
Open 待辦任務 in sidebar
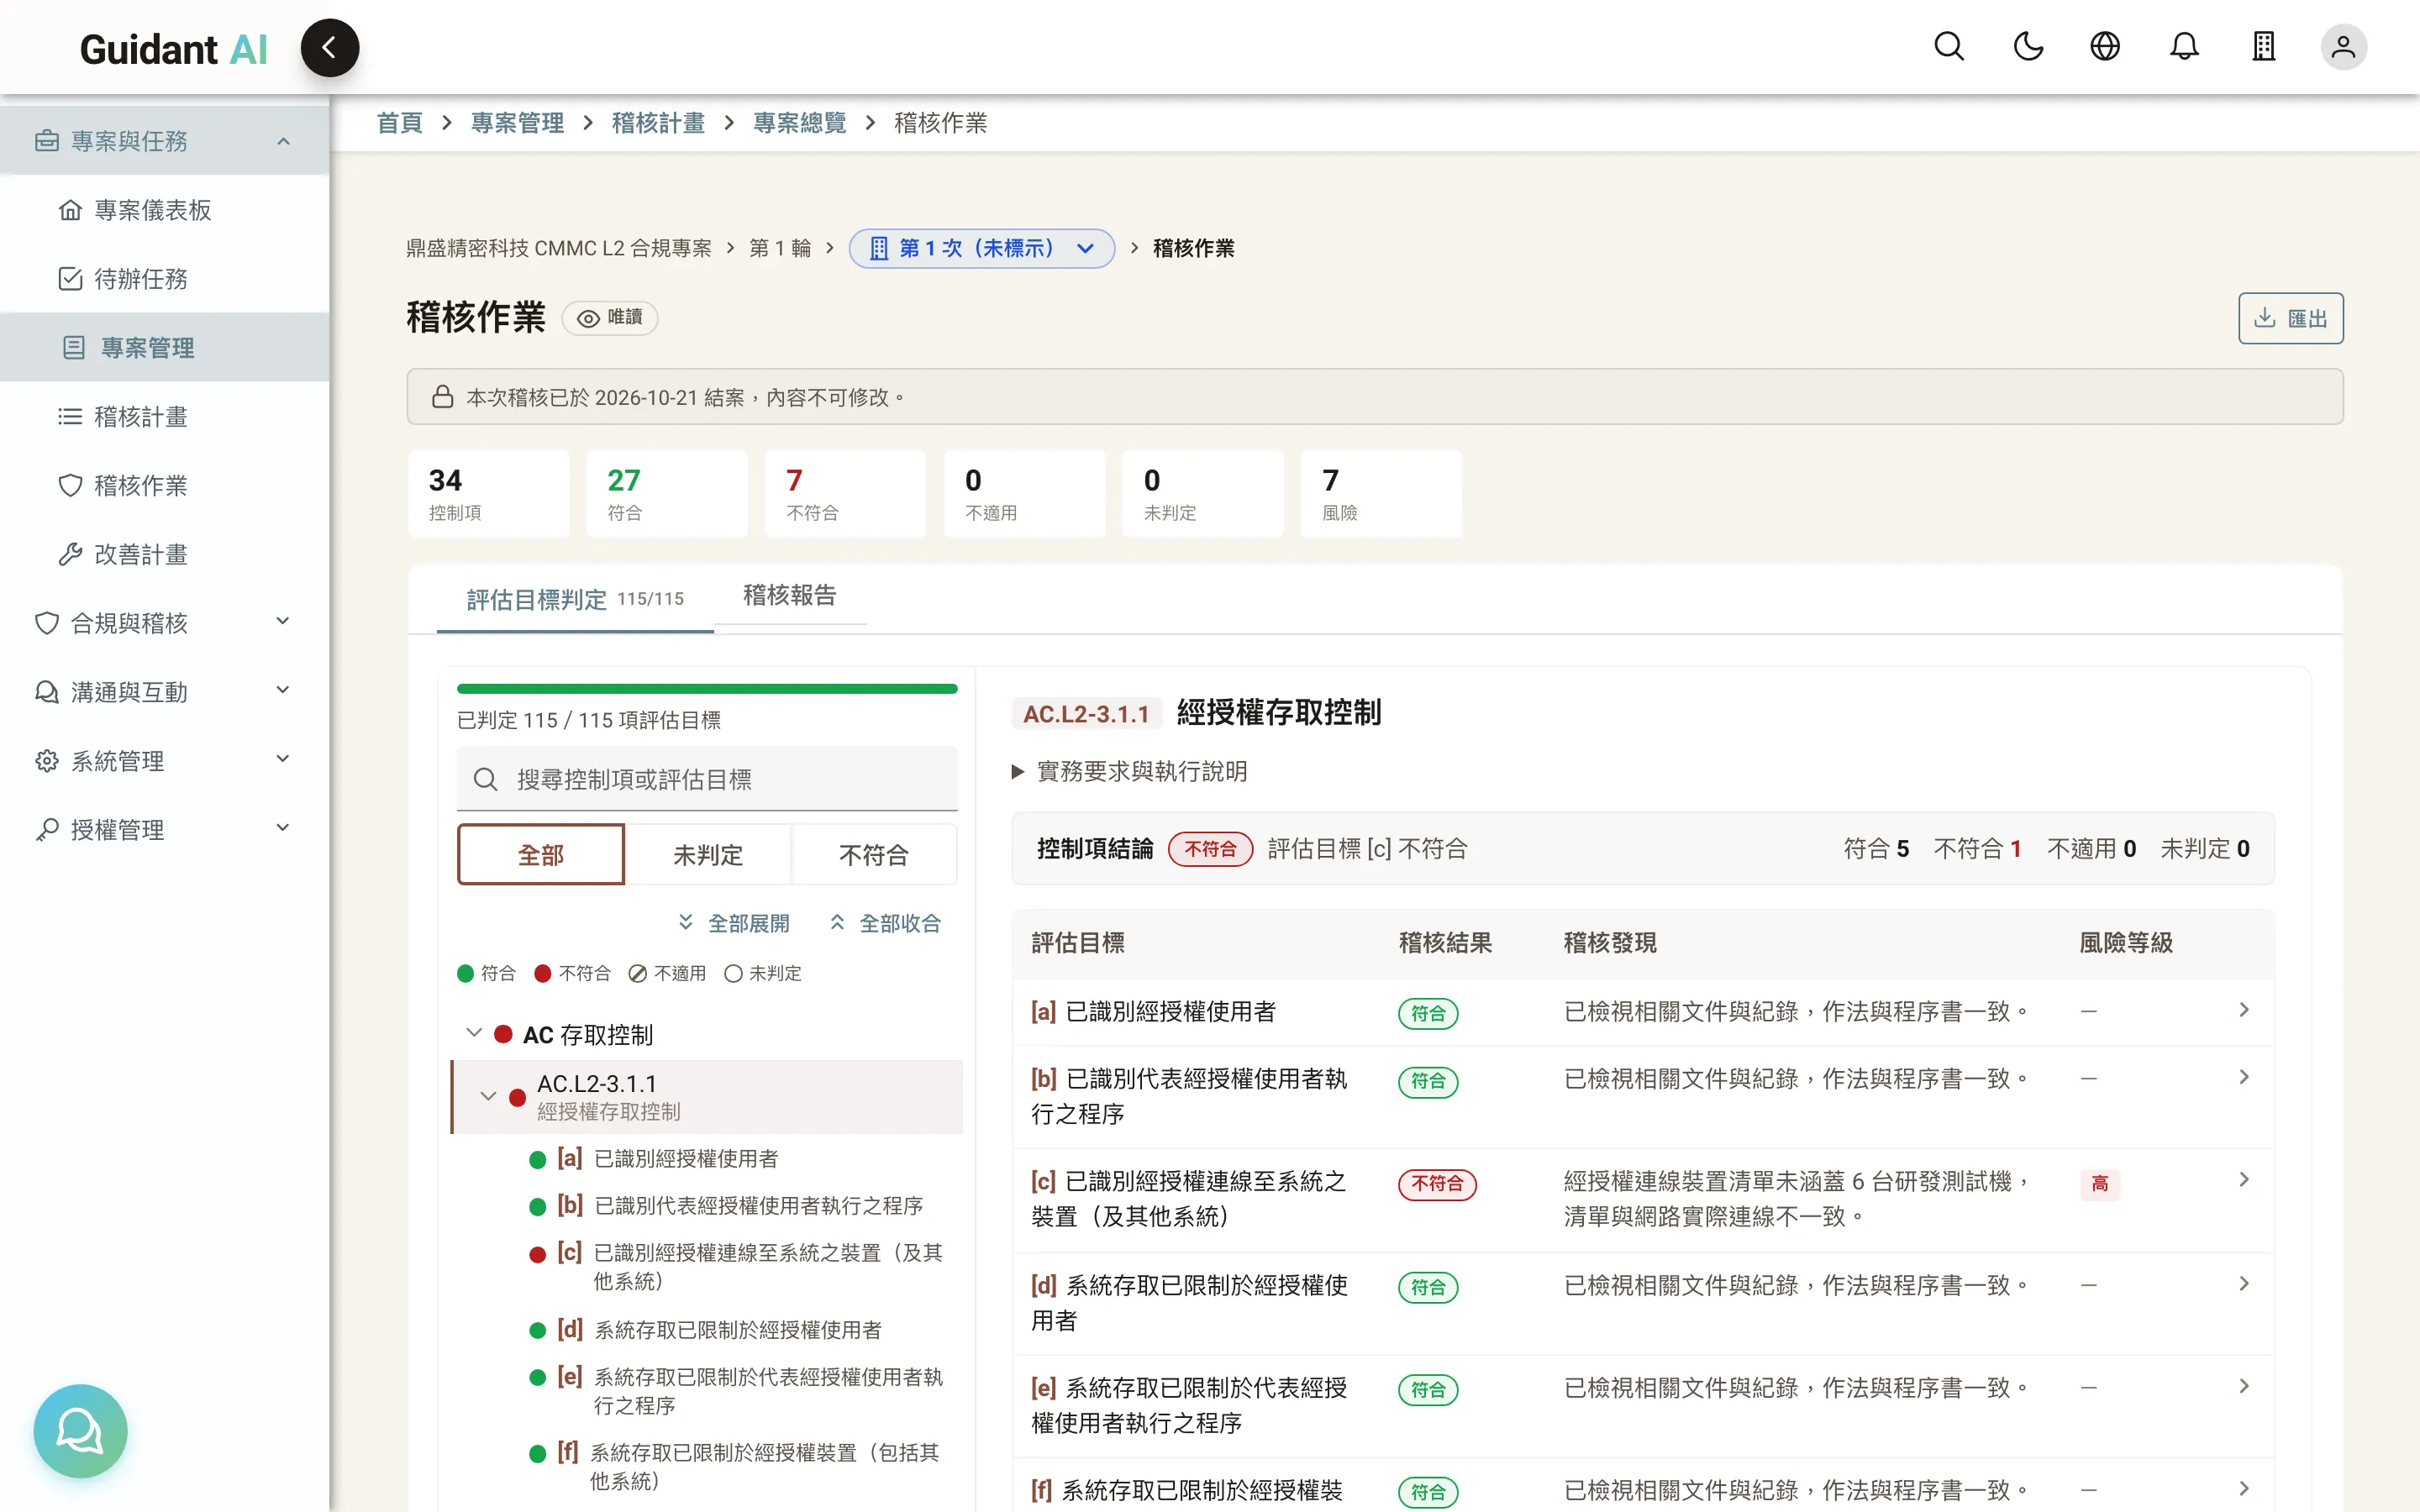[x=164, y=279]
